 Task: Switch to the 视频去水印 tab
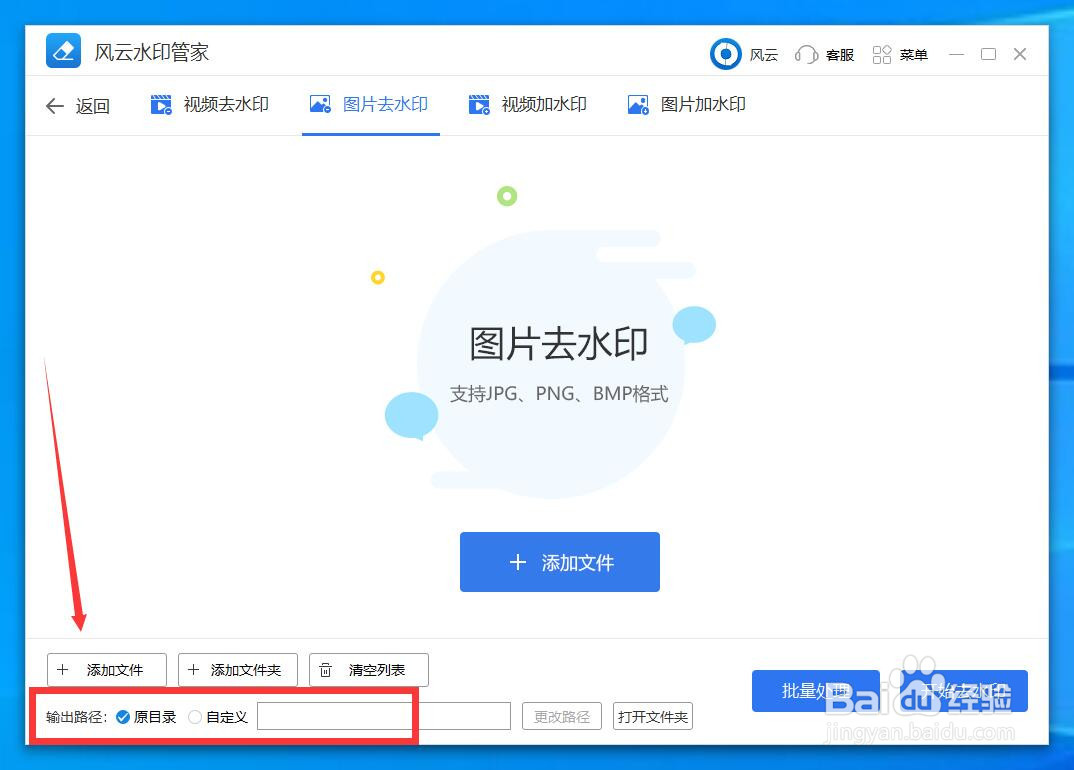pyautogui.click(x=209, y=104)
